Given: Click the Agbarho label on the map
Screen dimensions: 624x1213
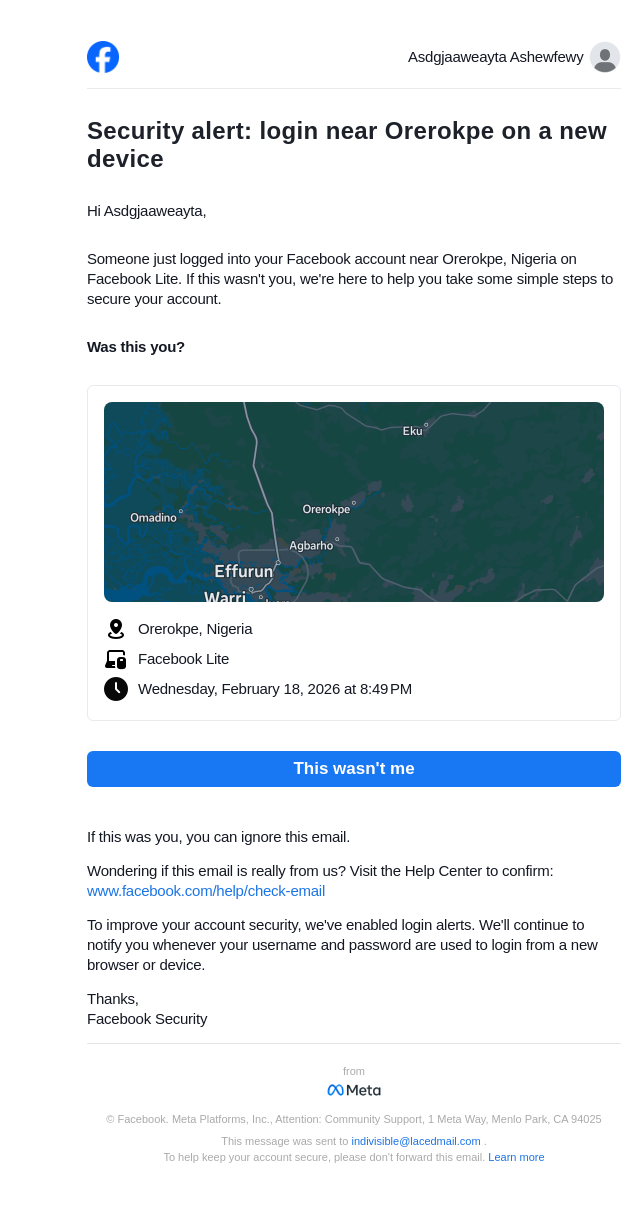Looking at the screenshot, I should tap(311, 546).
